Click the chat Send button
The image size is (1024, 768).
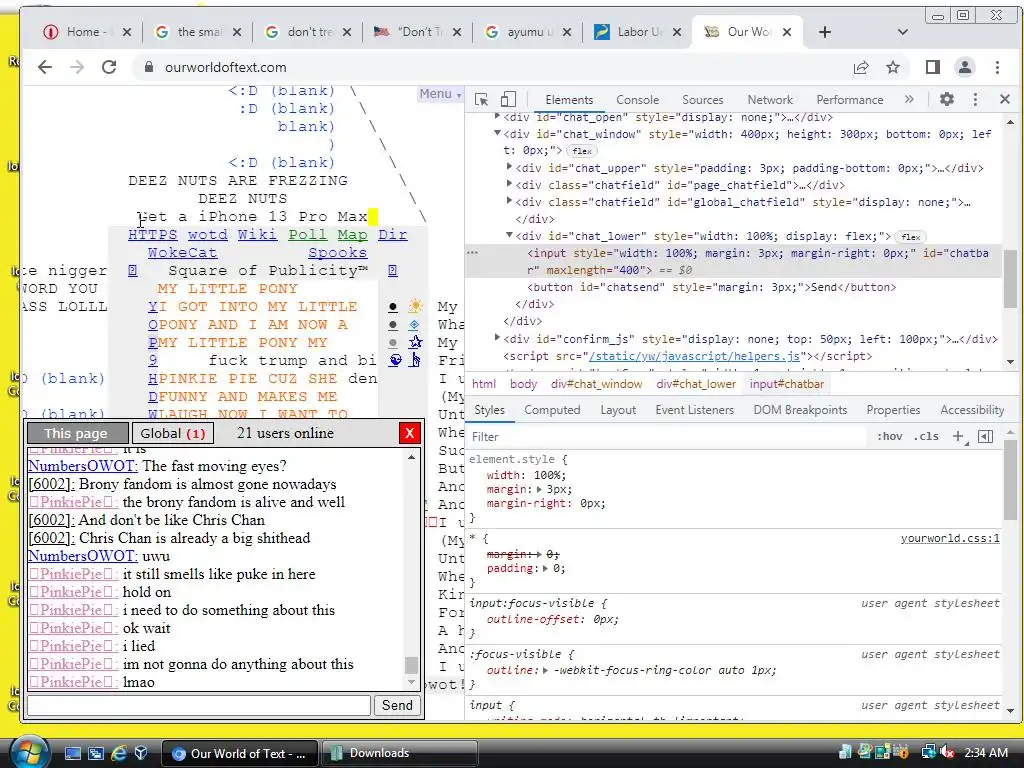(397, 705)
